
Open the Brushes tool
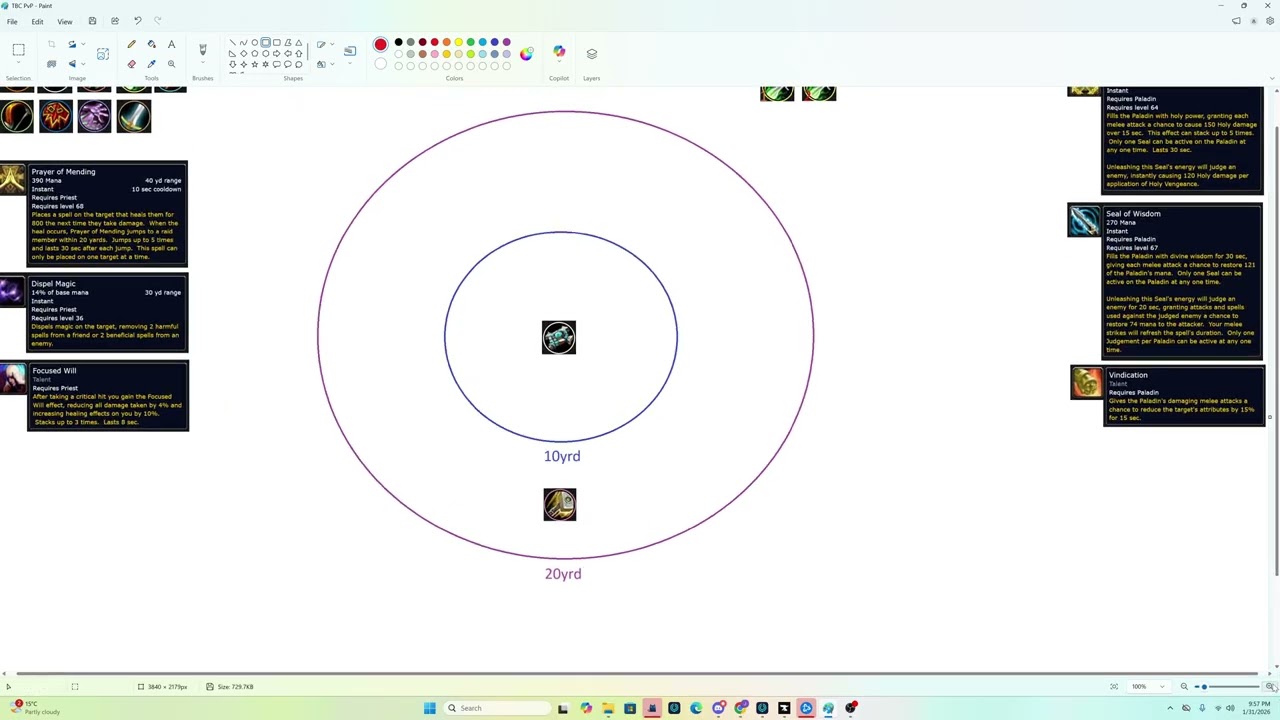[x=202, y=50]
